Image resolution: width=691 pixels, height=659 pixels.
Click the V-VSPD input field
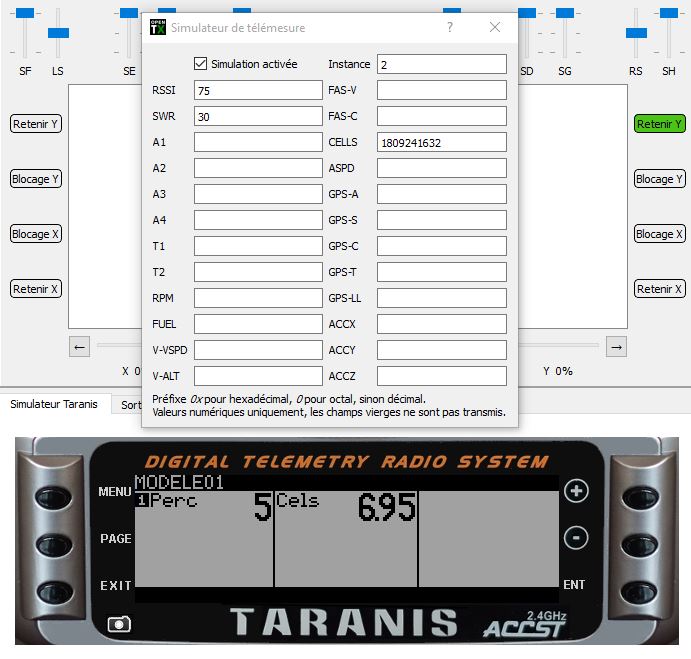[x=258, y=350]
